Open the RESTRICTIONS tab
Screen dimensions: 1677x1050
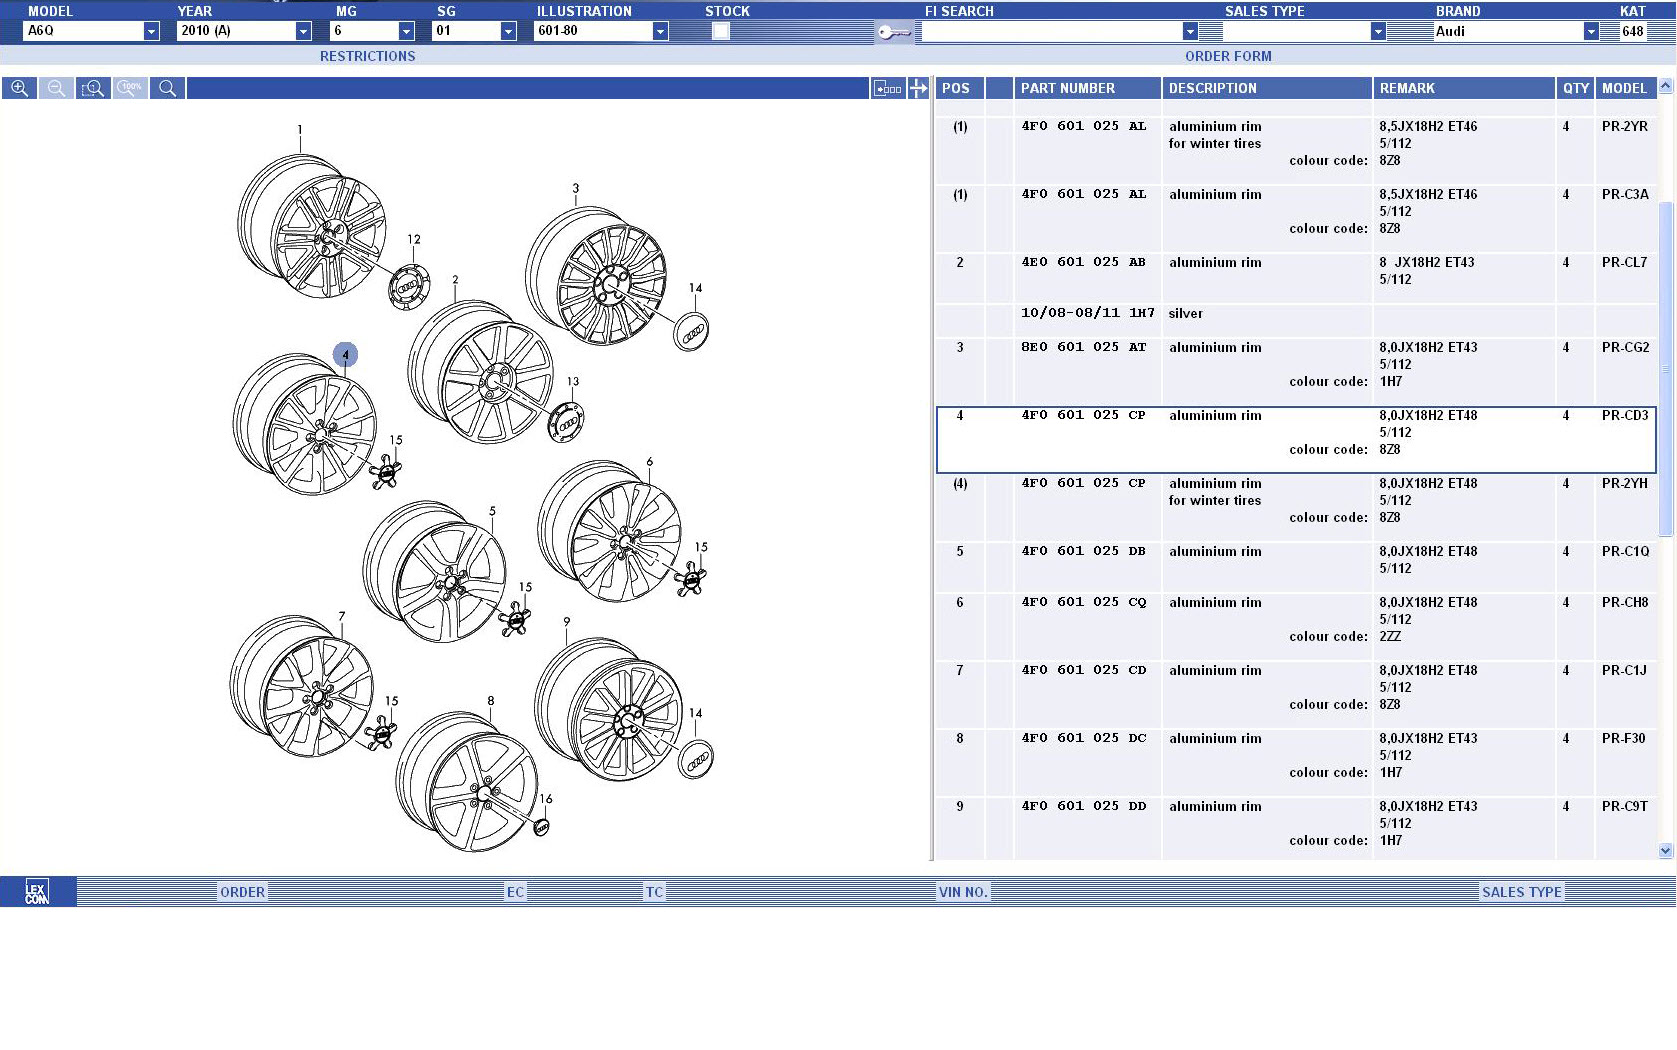pyautogui.click(x=367, y=57)
